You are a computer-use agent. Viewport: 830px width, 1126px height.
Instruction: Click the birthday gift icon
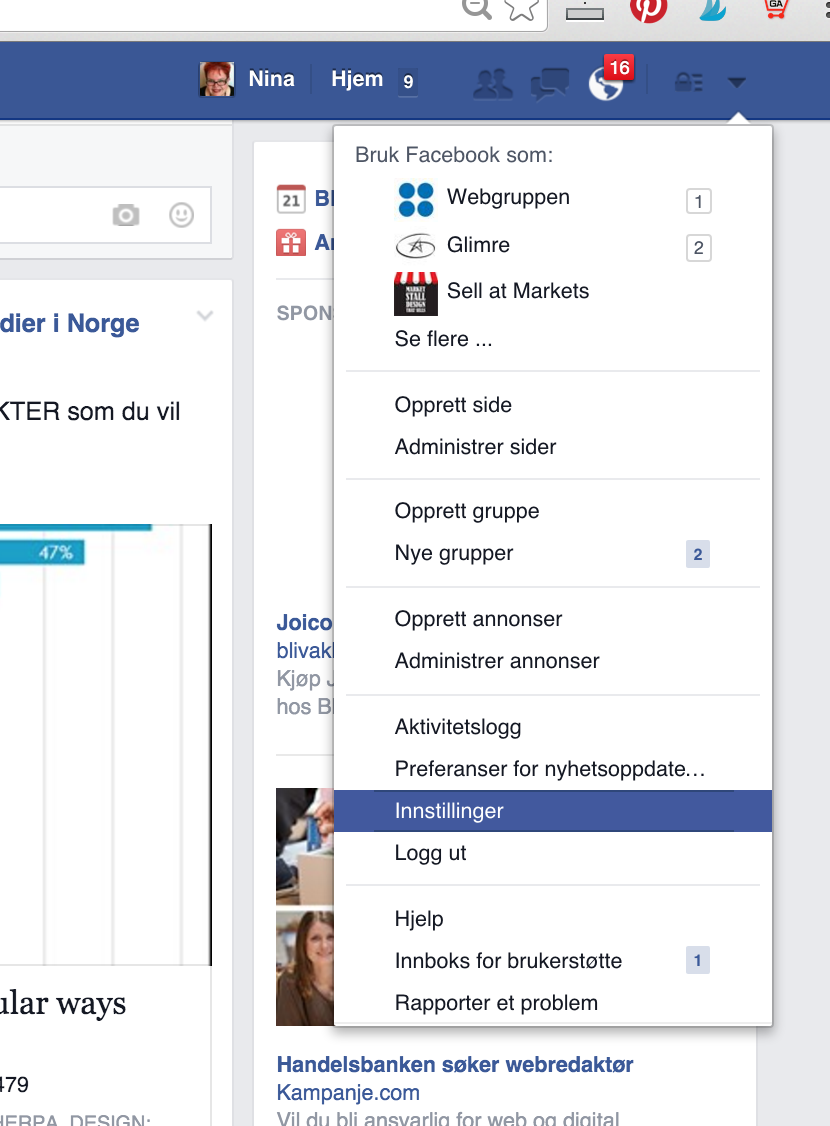tap(291, 243)
